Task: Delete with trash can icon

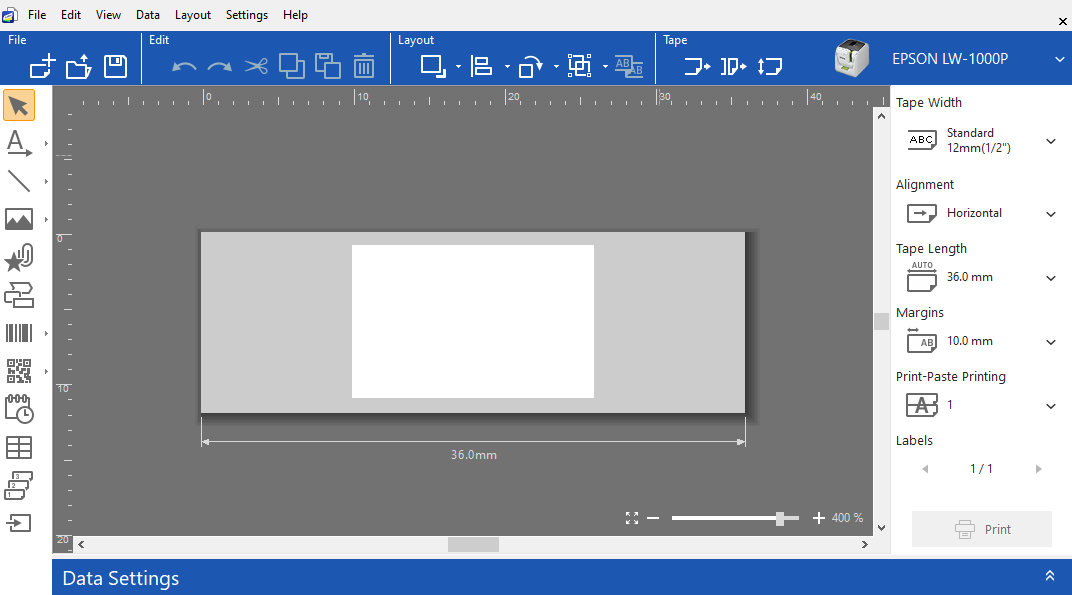Action: 364,66
